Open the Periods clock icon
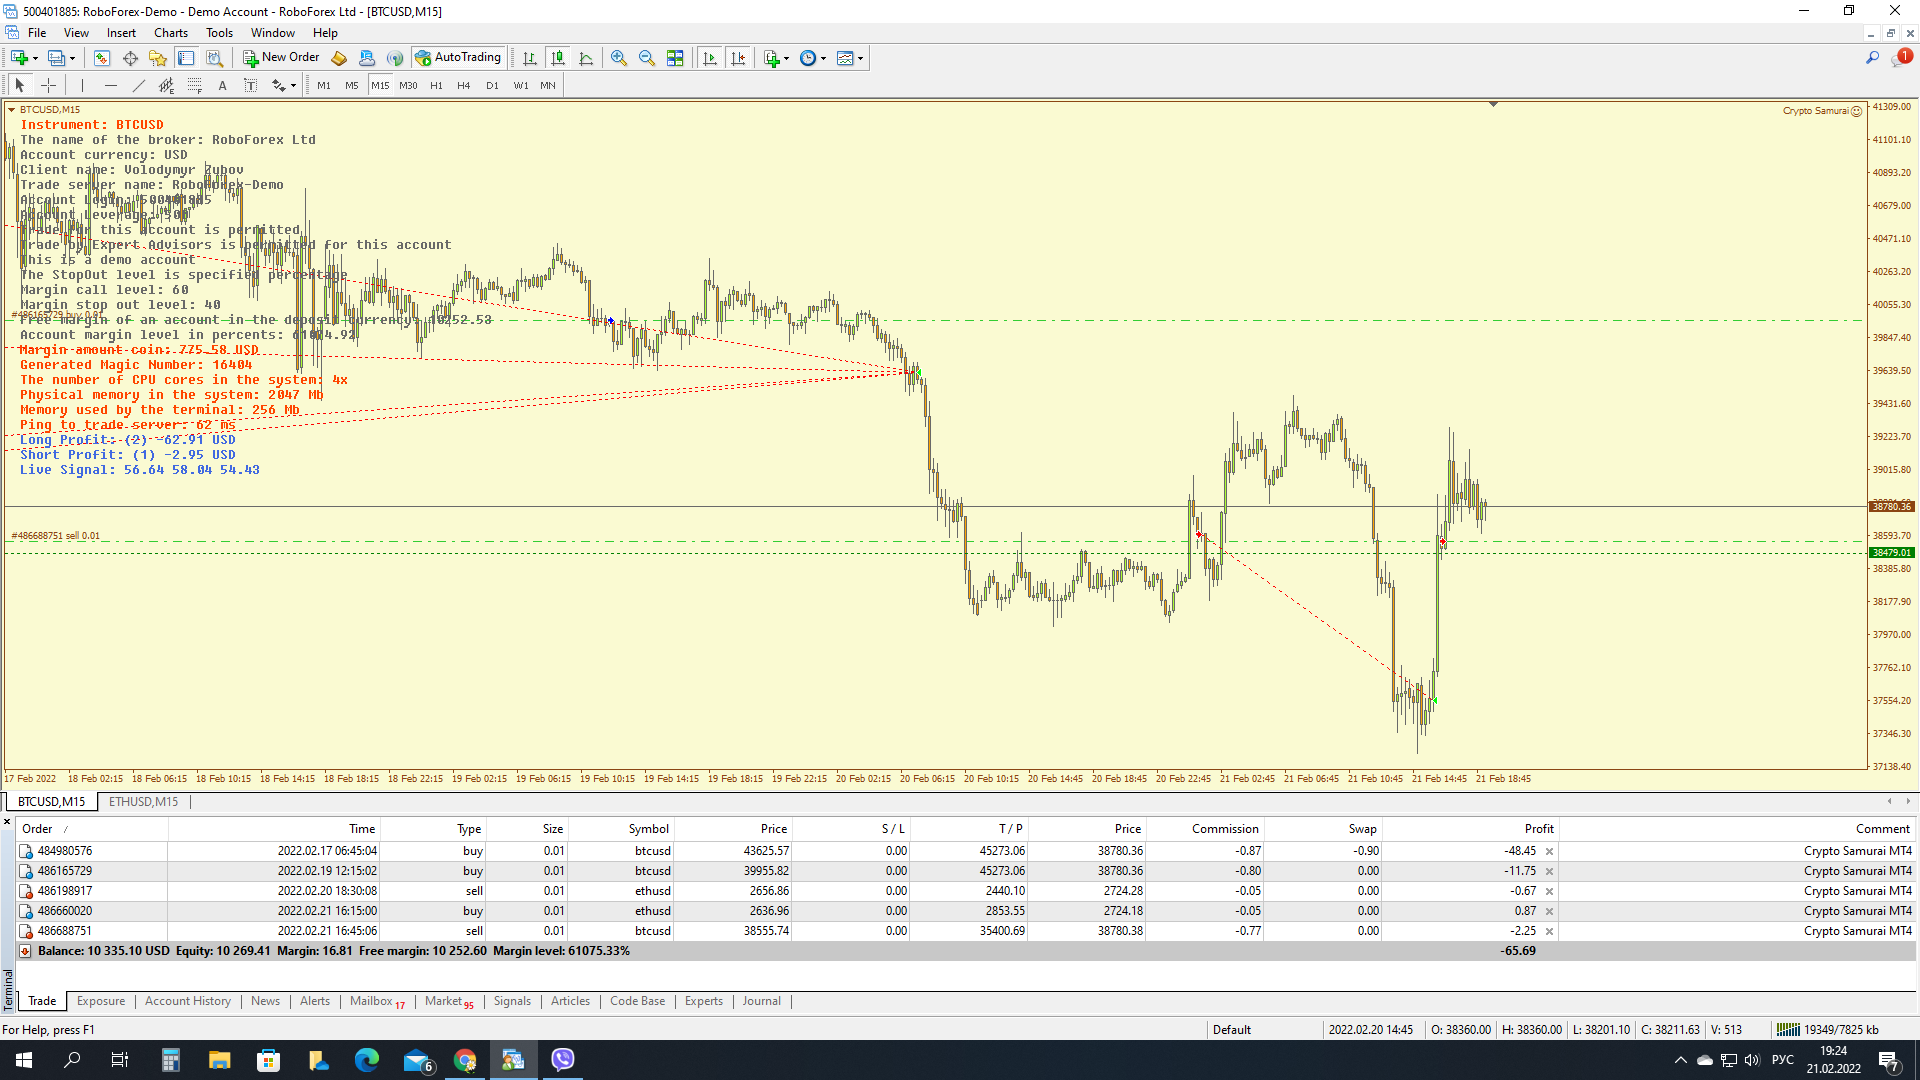The image size is (1920, 1080). coord(808,58)
